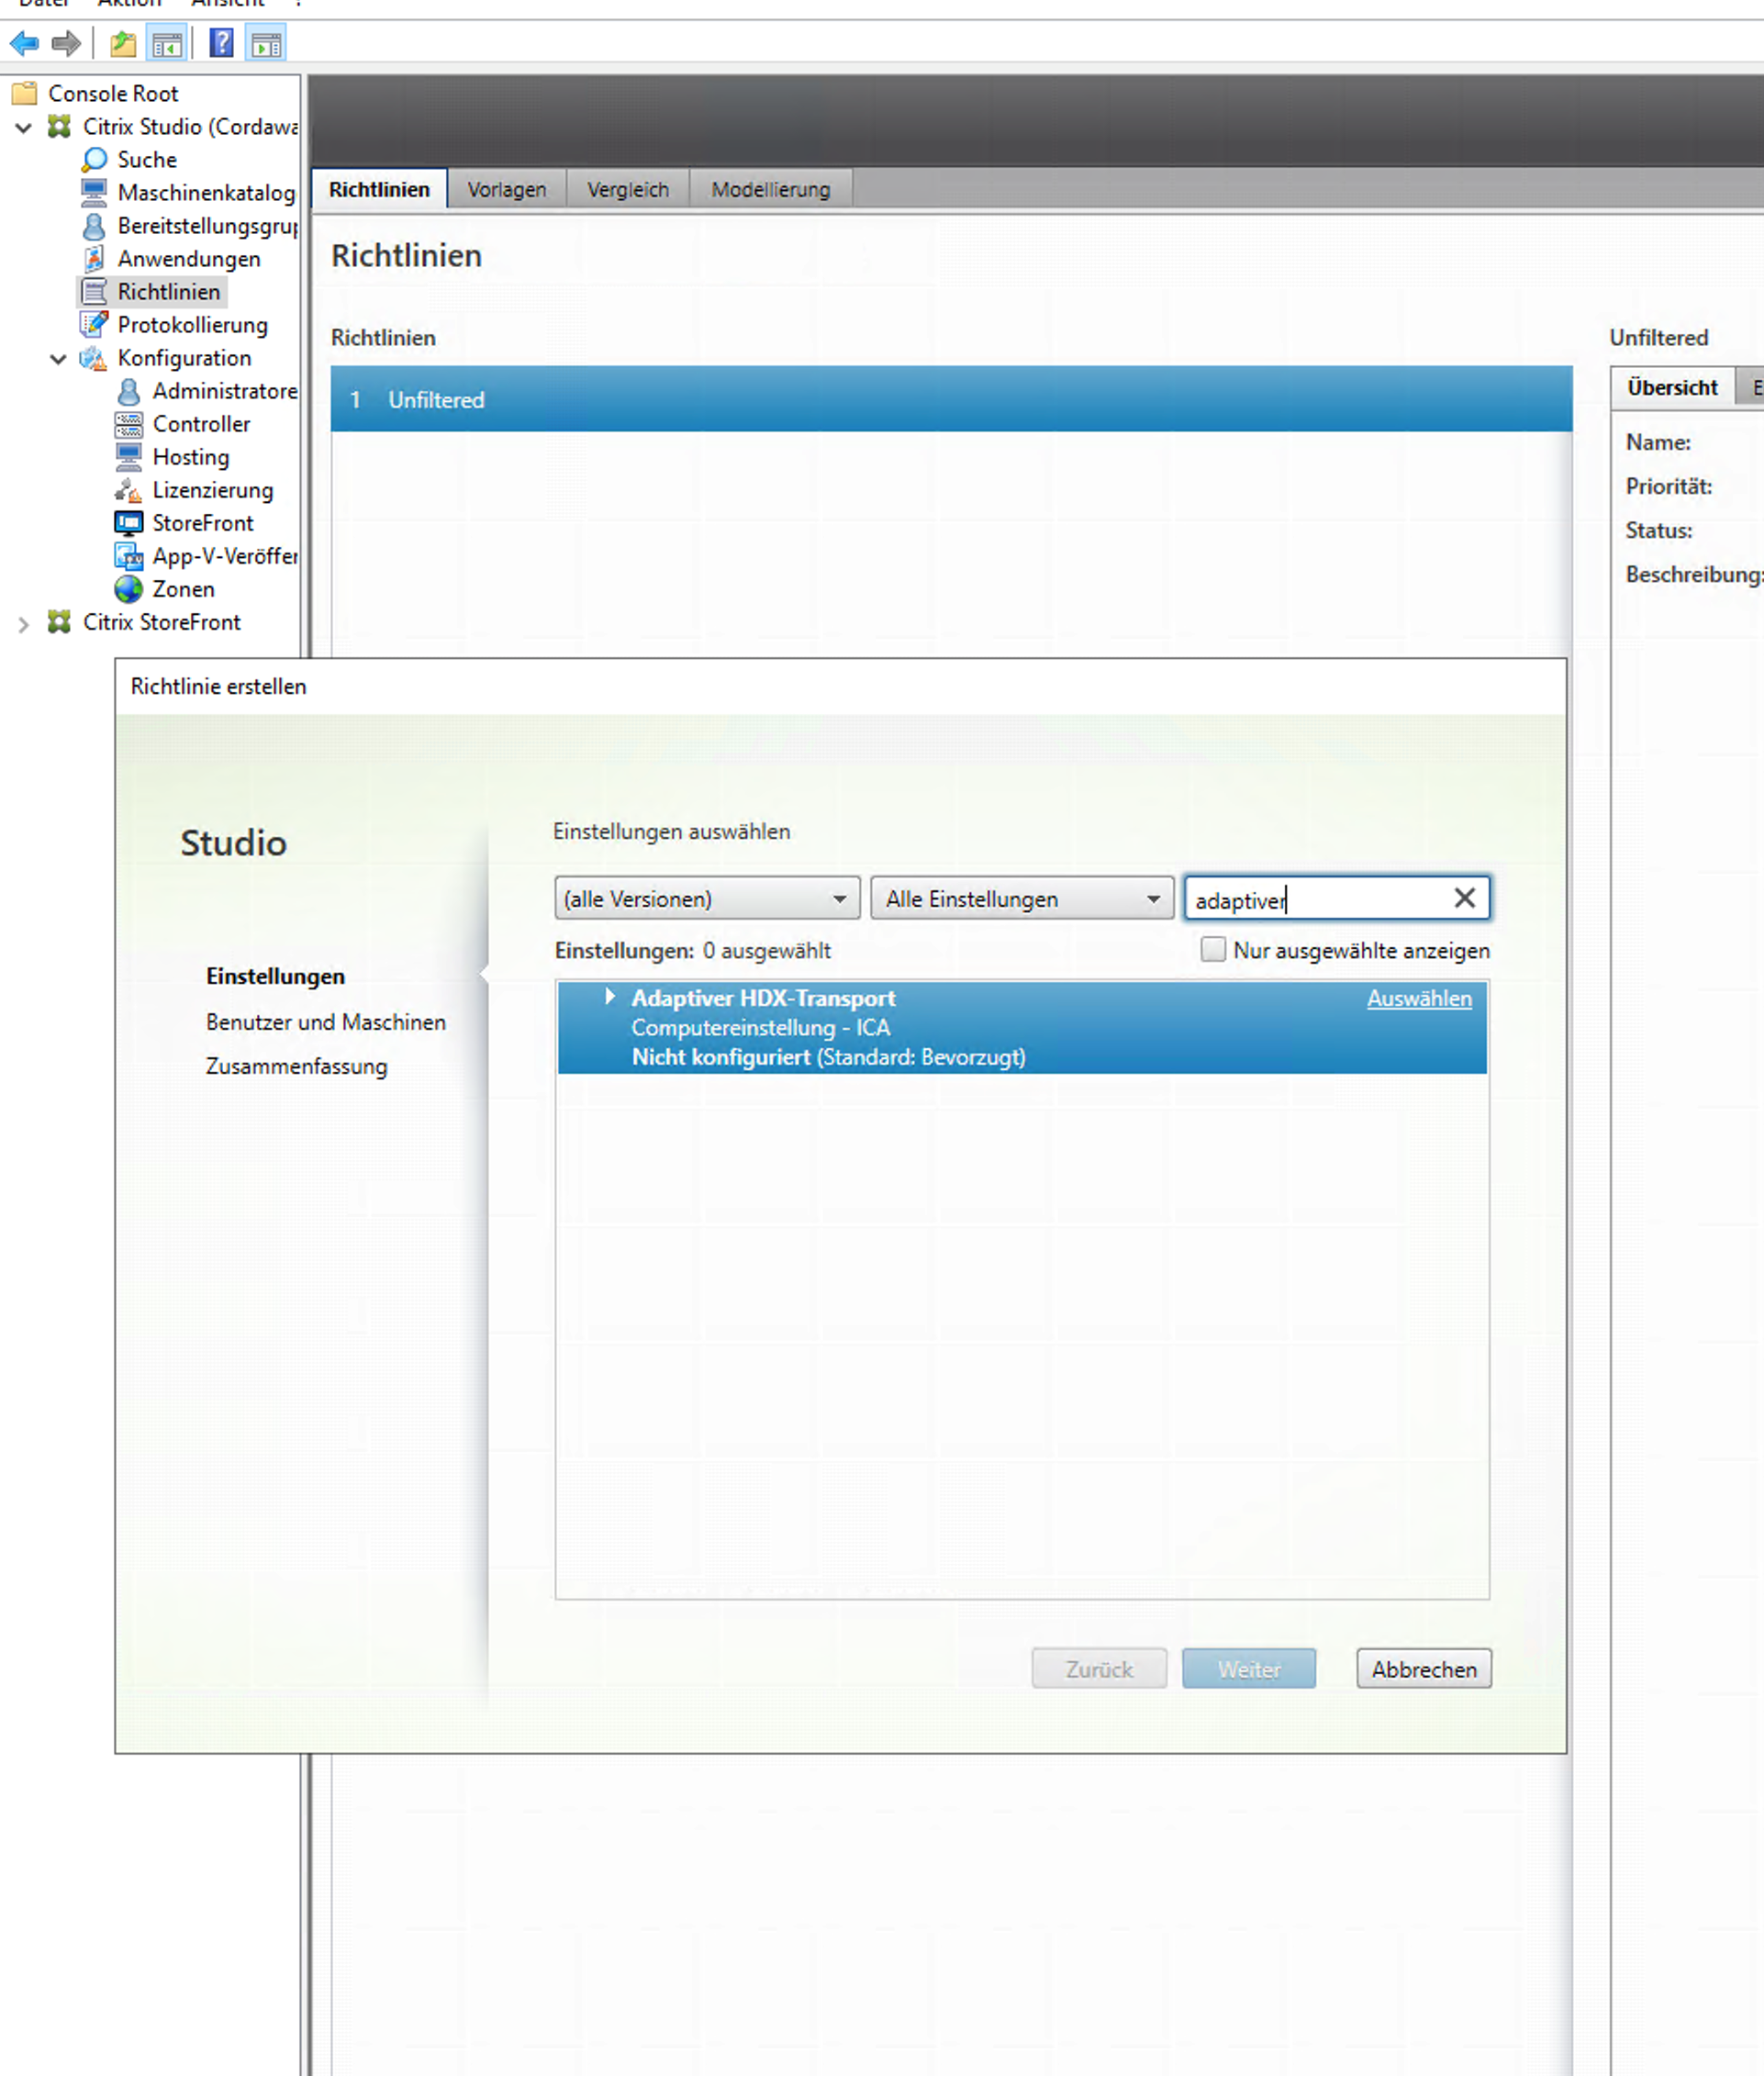Viewport: 1764px width, 2076px height.
Task: Expand the Citrix StoreFront tree node
Action: [24, 623]
